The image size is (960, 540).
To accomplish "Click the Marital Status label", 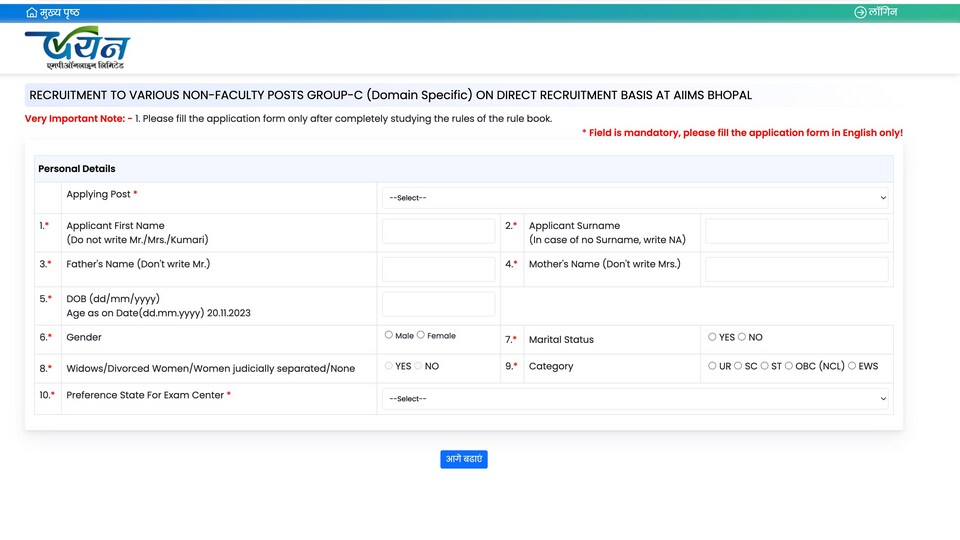I will [561, 339].
